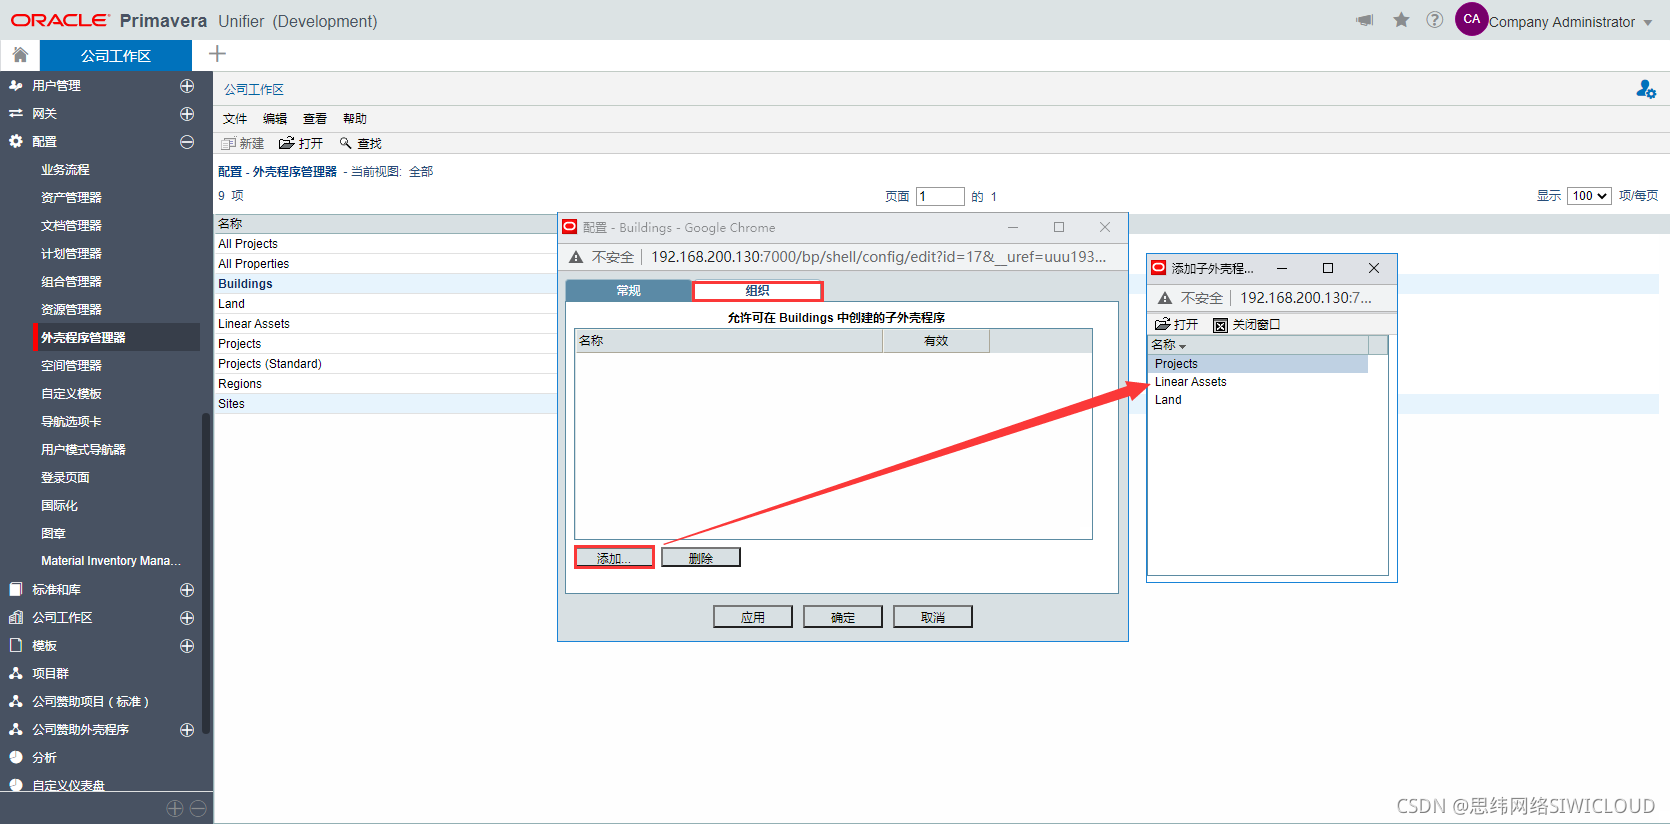Open the user settings icon at top right
1670x824 pixels.
[x=1646, y=89]
